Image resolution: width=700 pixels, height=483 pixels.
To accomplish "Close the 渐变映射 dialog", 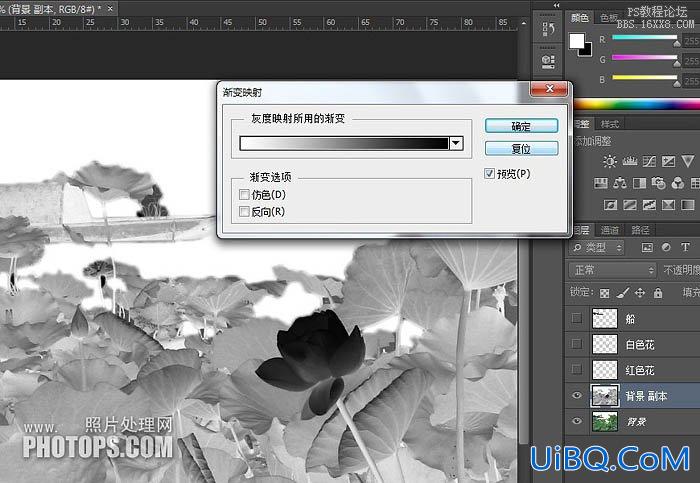I will 549,89.
